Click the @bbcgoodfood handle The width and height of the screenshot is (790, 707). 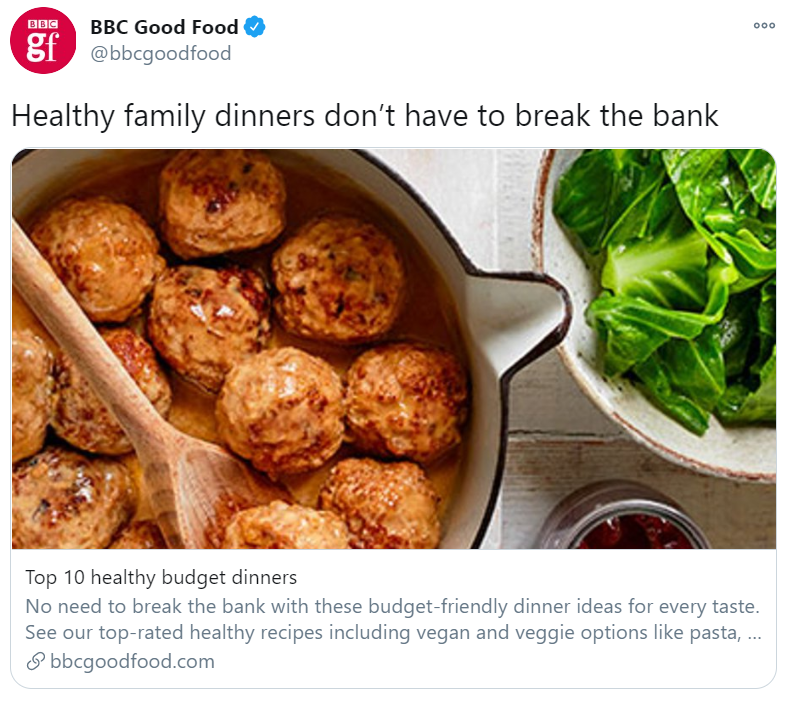coord(161,54)
